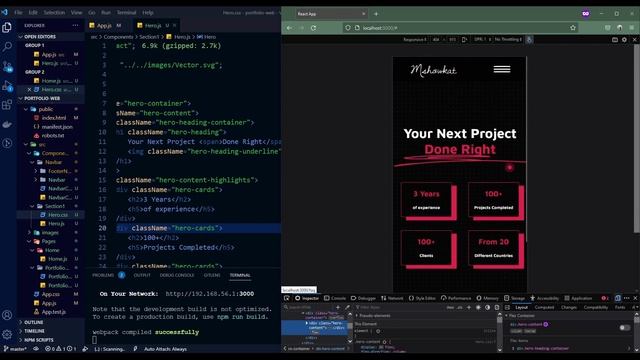Pick an element from the page
Viewport: 640px width, 360px height.
coord(287,298)
